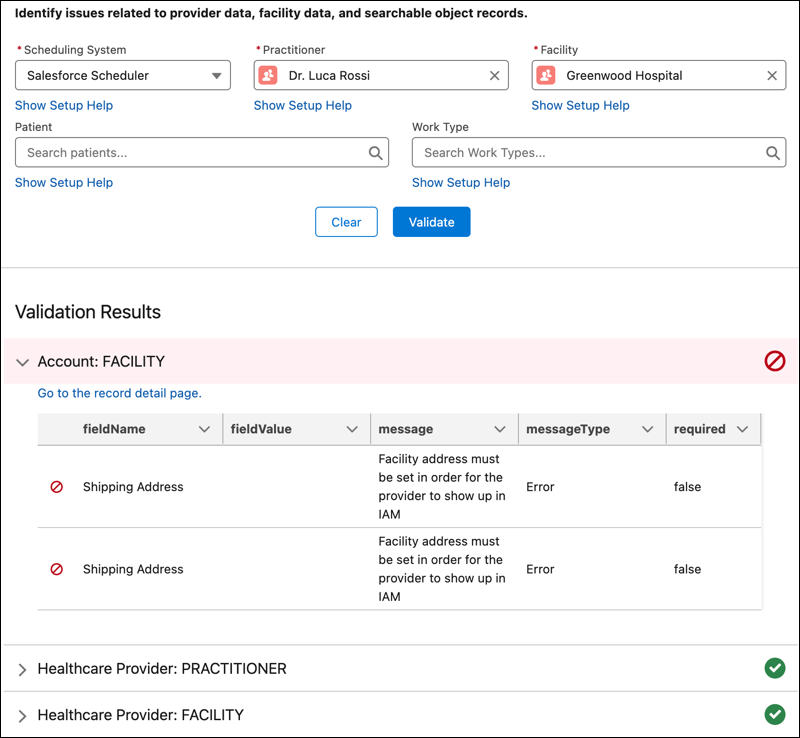Expand the Healthcare Provider: PRACTITIONER section

click(x=22, y=670)
